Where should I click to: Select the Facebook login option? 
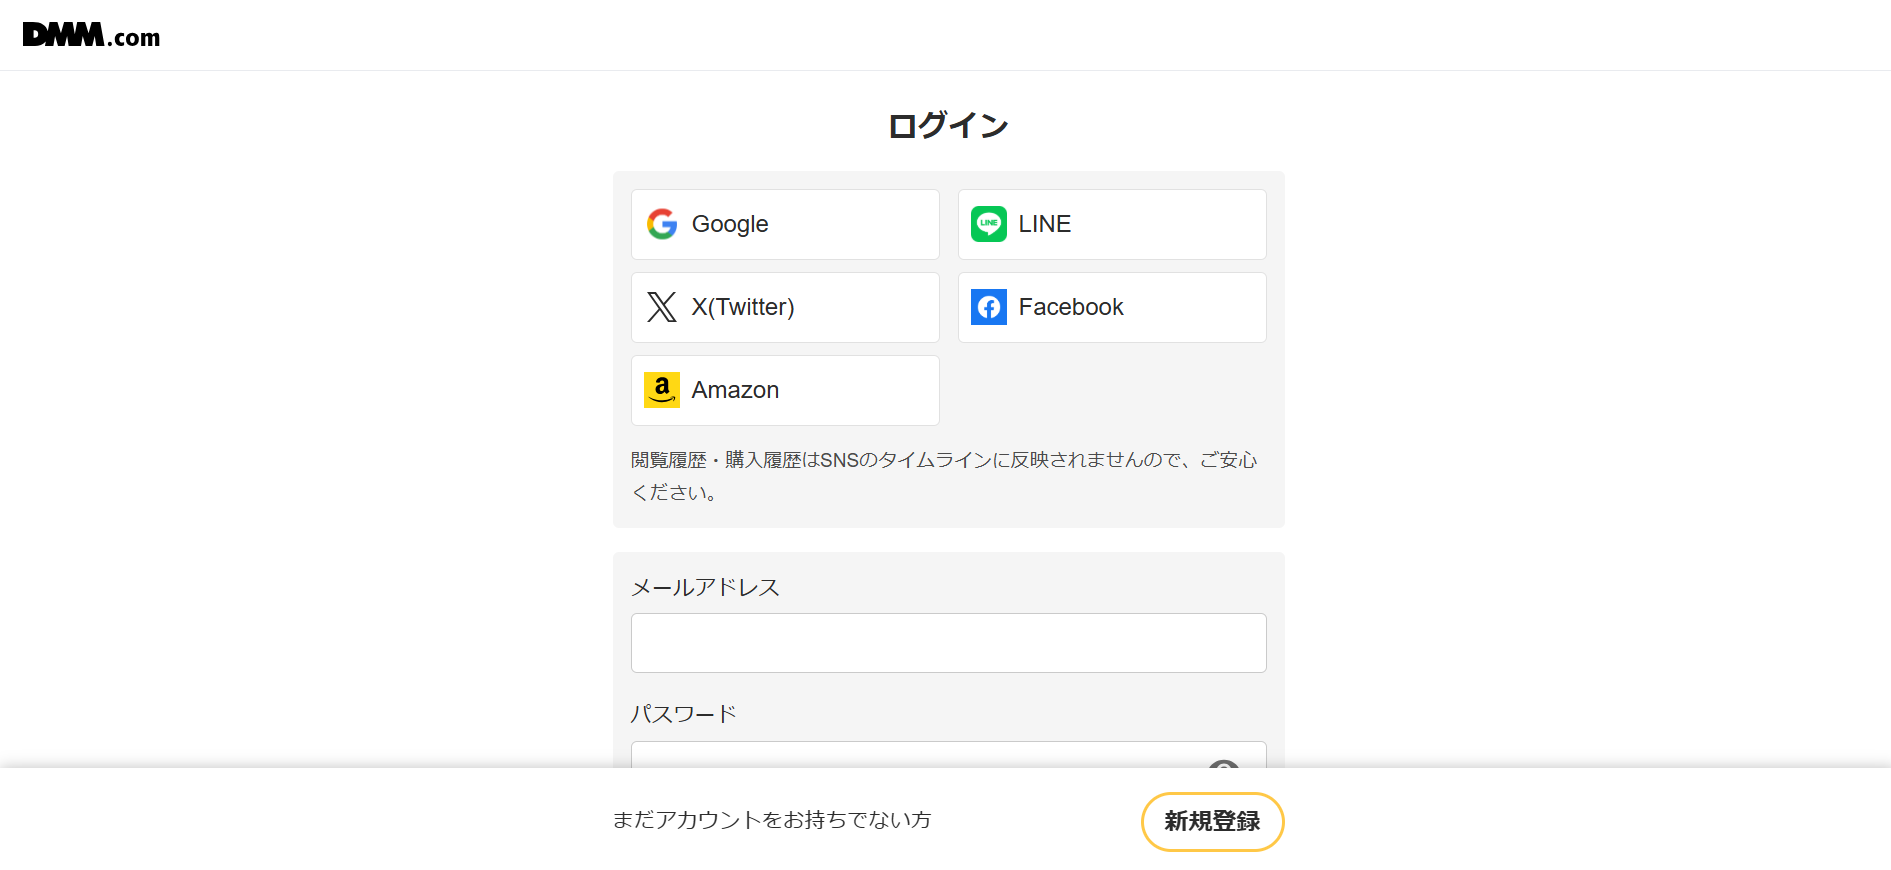tap(1112, 307)
